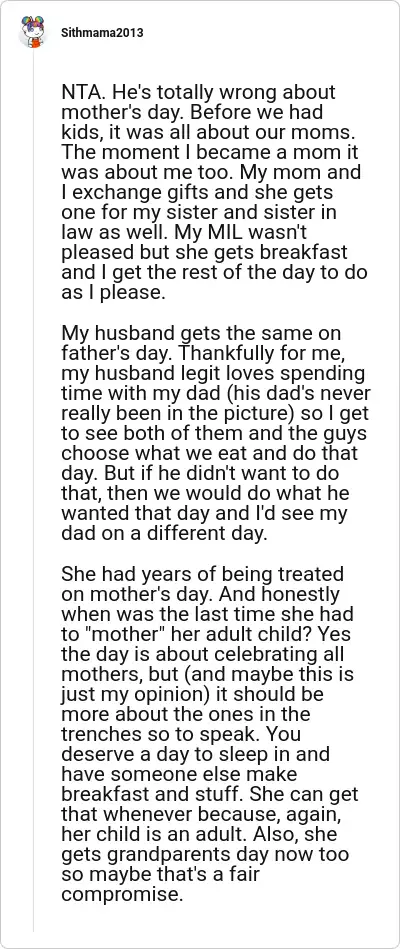This screenshot has width=400, height=949.
Task: Click the line "choose what we eat and do that"
Action: coord(209,453)
